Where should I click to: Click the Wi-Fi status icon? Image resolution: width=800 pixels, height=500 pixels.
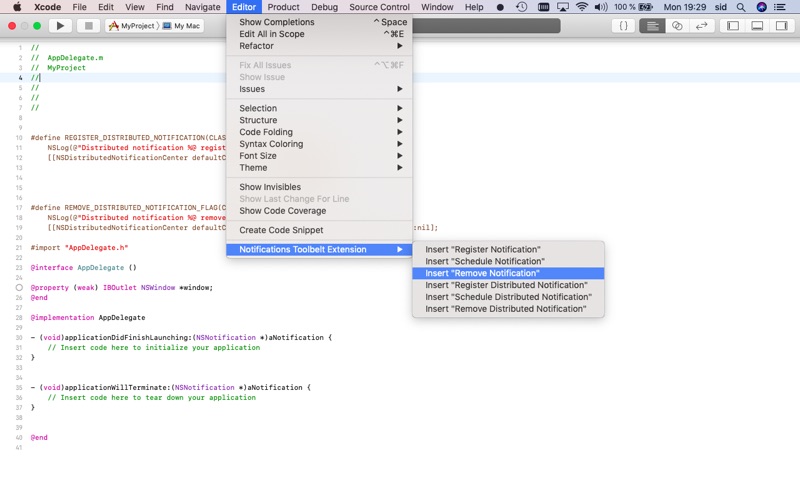point(581,7)
